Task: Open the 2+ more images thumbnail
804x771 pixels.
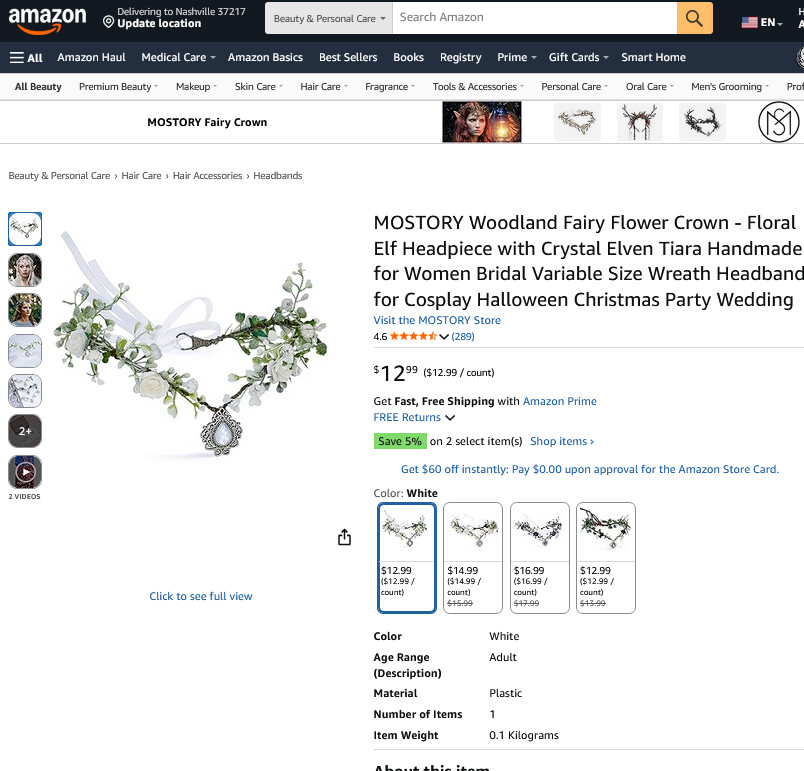Action: point(25,431)
